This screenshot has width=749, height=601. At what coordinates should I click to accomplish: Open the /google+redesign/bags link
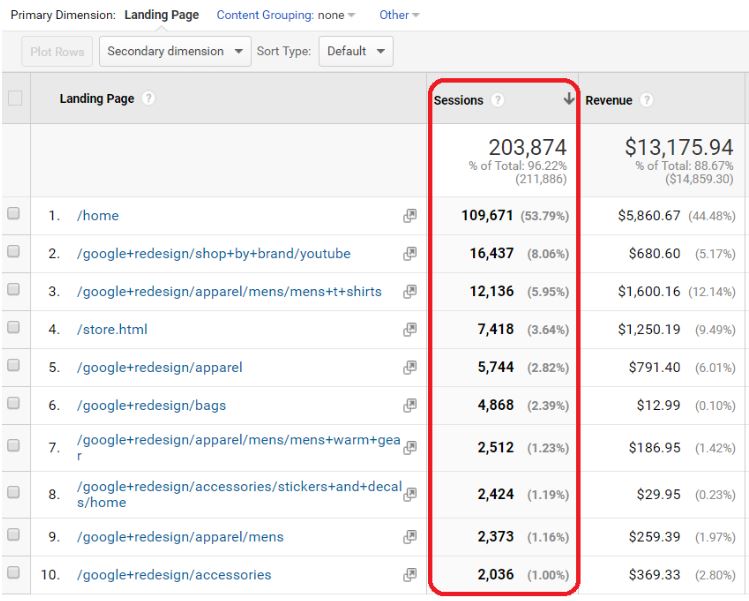pos(151,405)
